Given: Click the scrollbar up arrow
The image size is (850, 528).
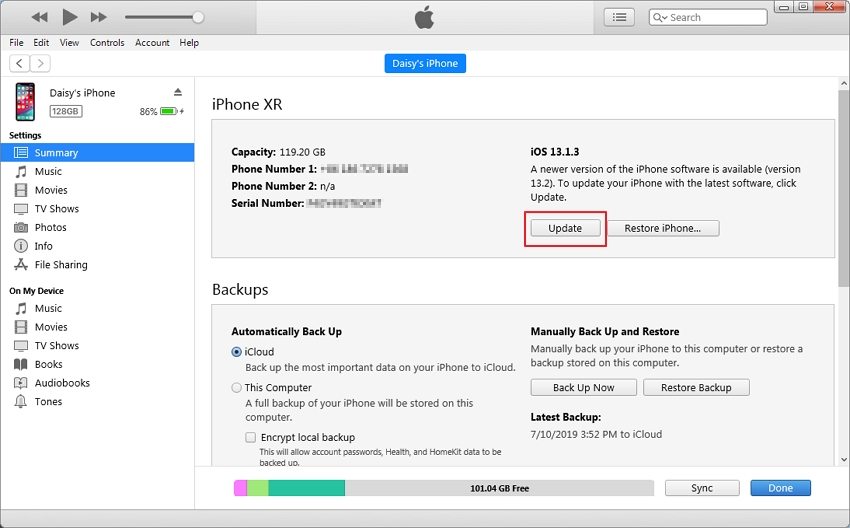Looking at the screenshot, I should click(x=843, y=84).
